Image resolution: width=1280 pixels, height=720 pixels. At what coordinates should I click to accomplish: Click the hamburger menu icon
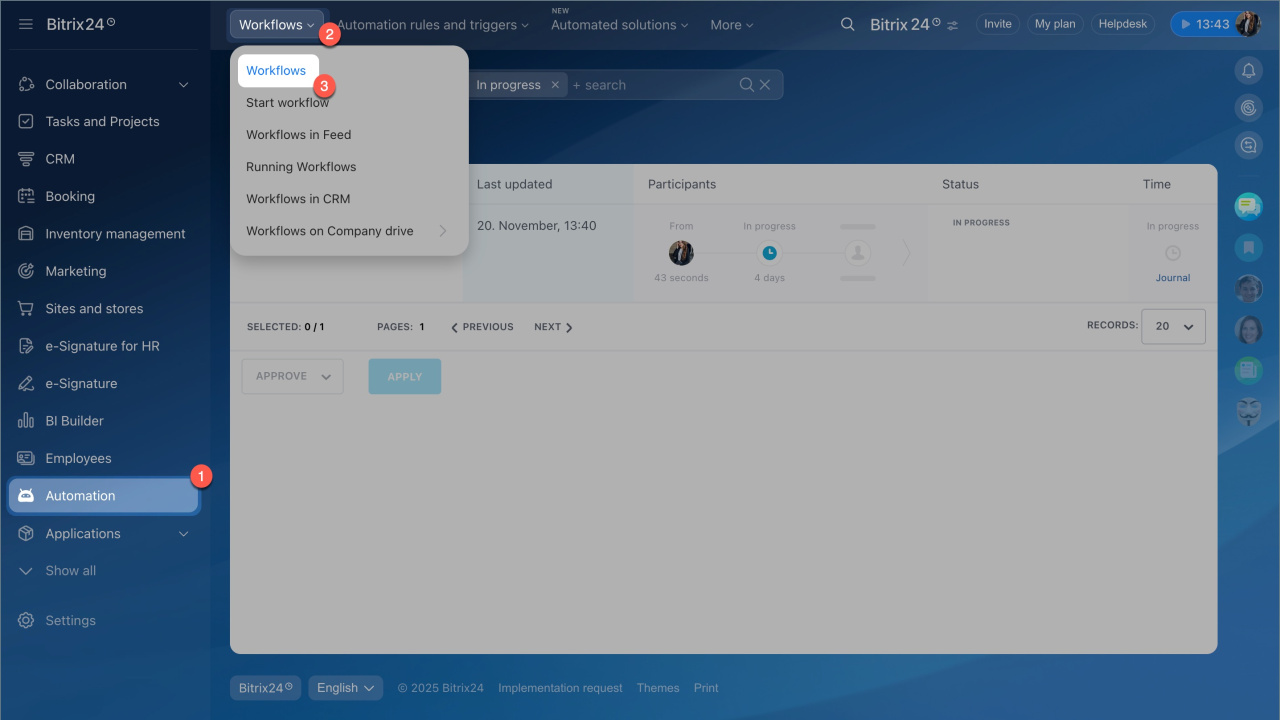pos(26,24)
